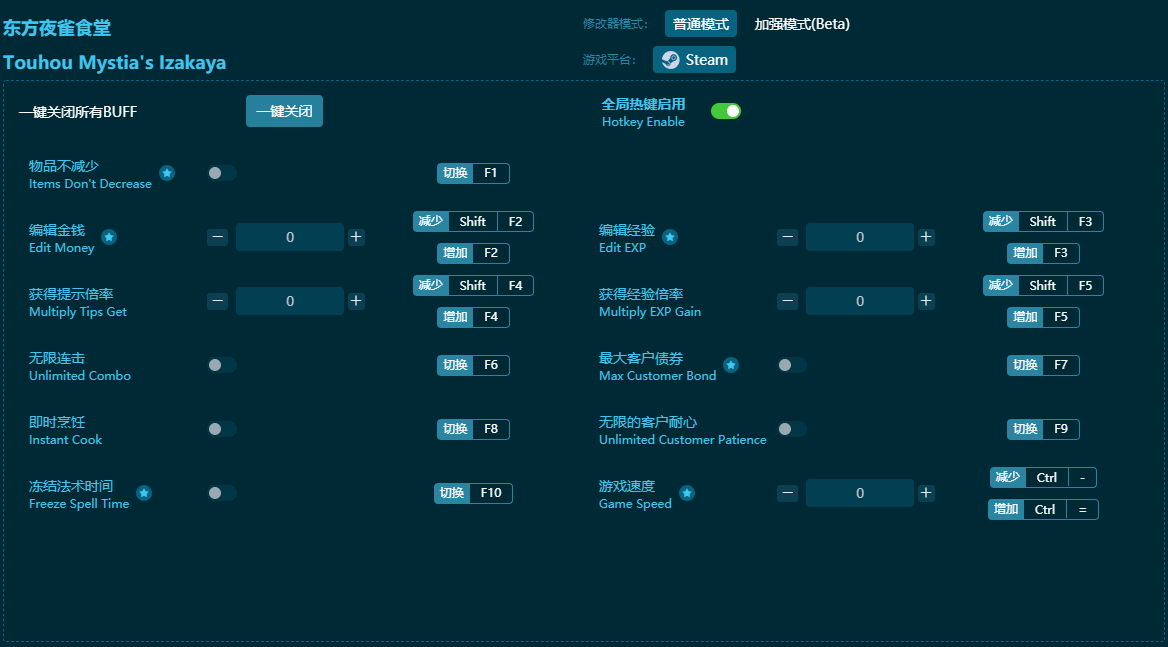
Task: Increase the Multiply Tips Get value
Action: pos(356,301)
